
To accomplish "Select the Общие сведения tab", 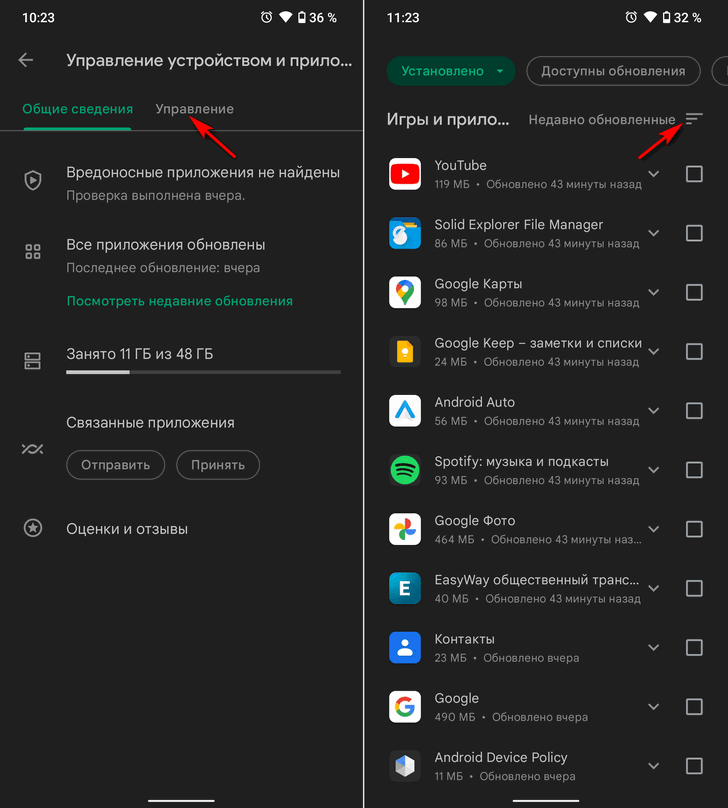I will [77, 109].
